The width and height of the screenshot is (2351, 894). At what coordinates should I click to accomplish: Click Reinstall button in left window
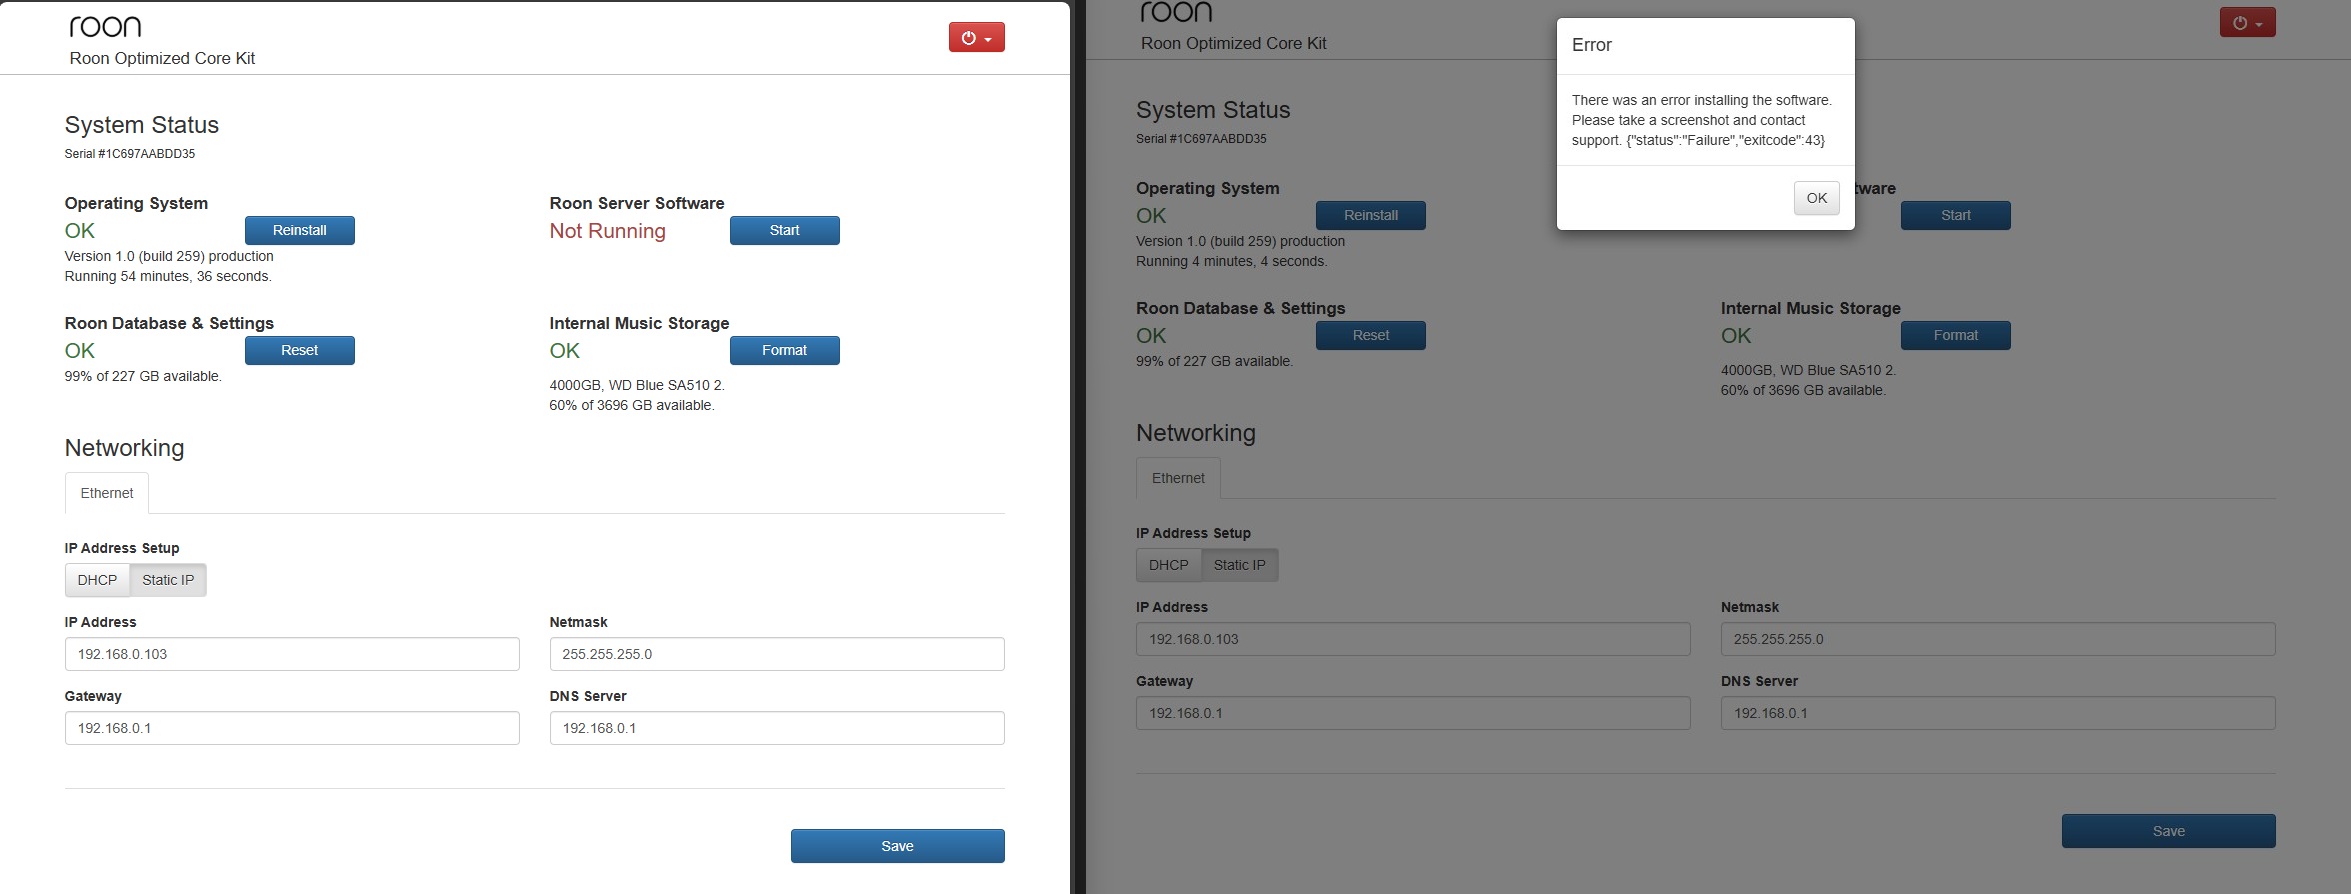pos(300,230)
